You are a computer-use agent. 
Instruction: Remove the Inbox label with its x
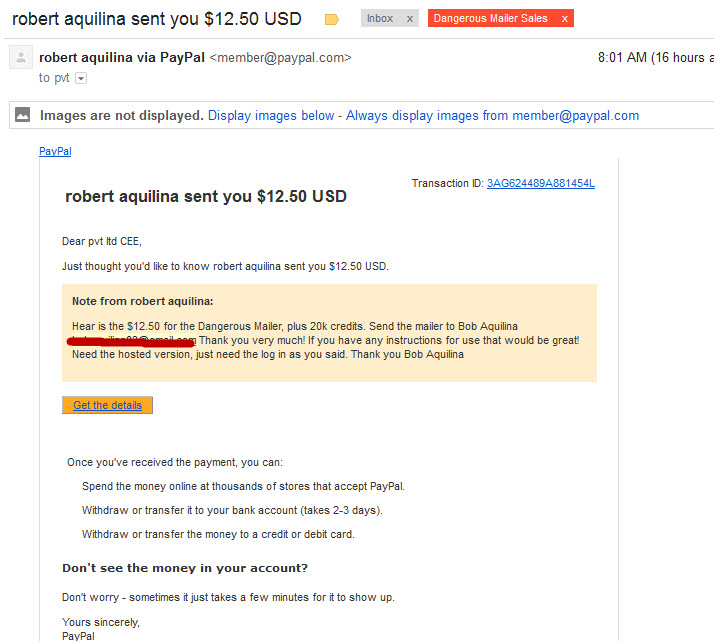click(x=410, y=19)
